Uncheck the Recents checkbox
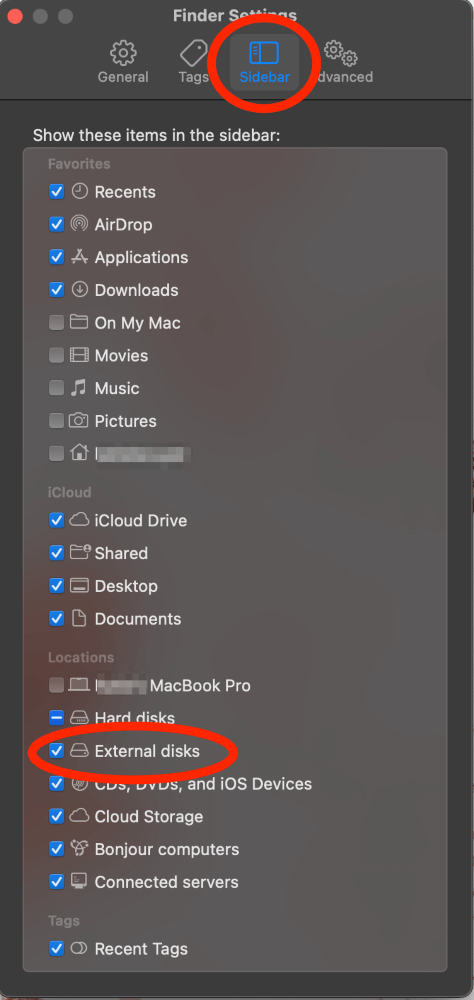 pos(57,191)
